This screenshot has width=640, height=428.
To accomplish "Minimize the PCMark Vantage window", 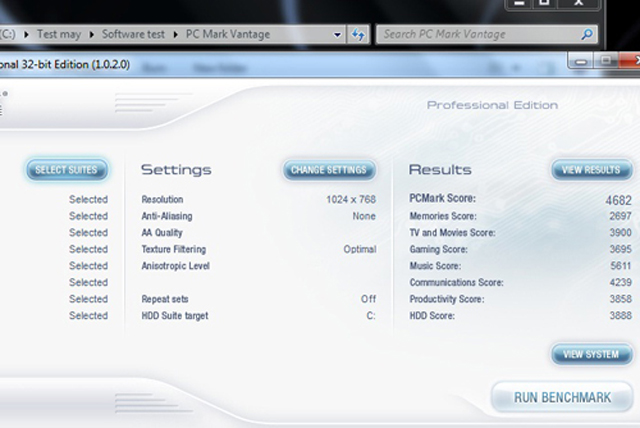I will click(581, 62).
